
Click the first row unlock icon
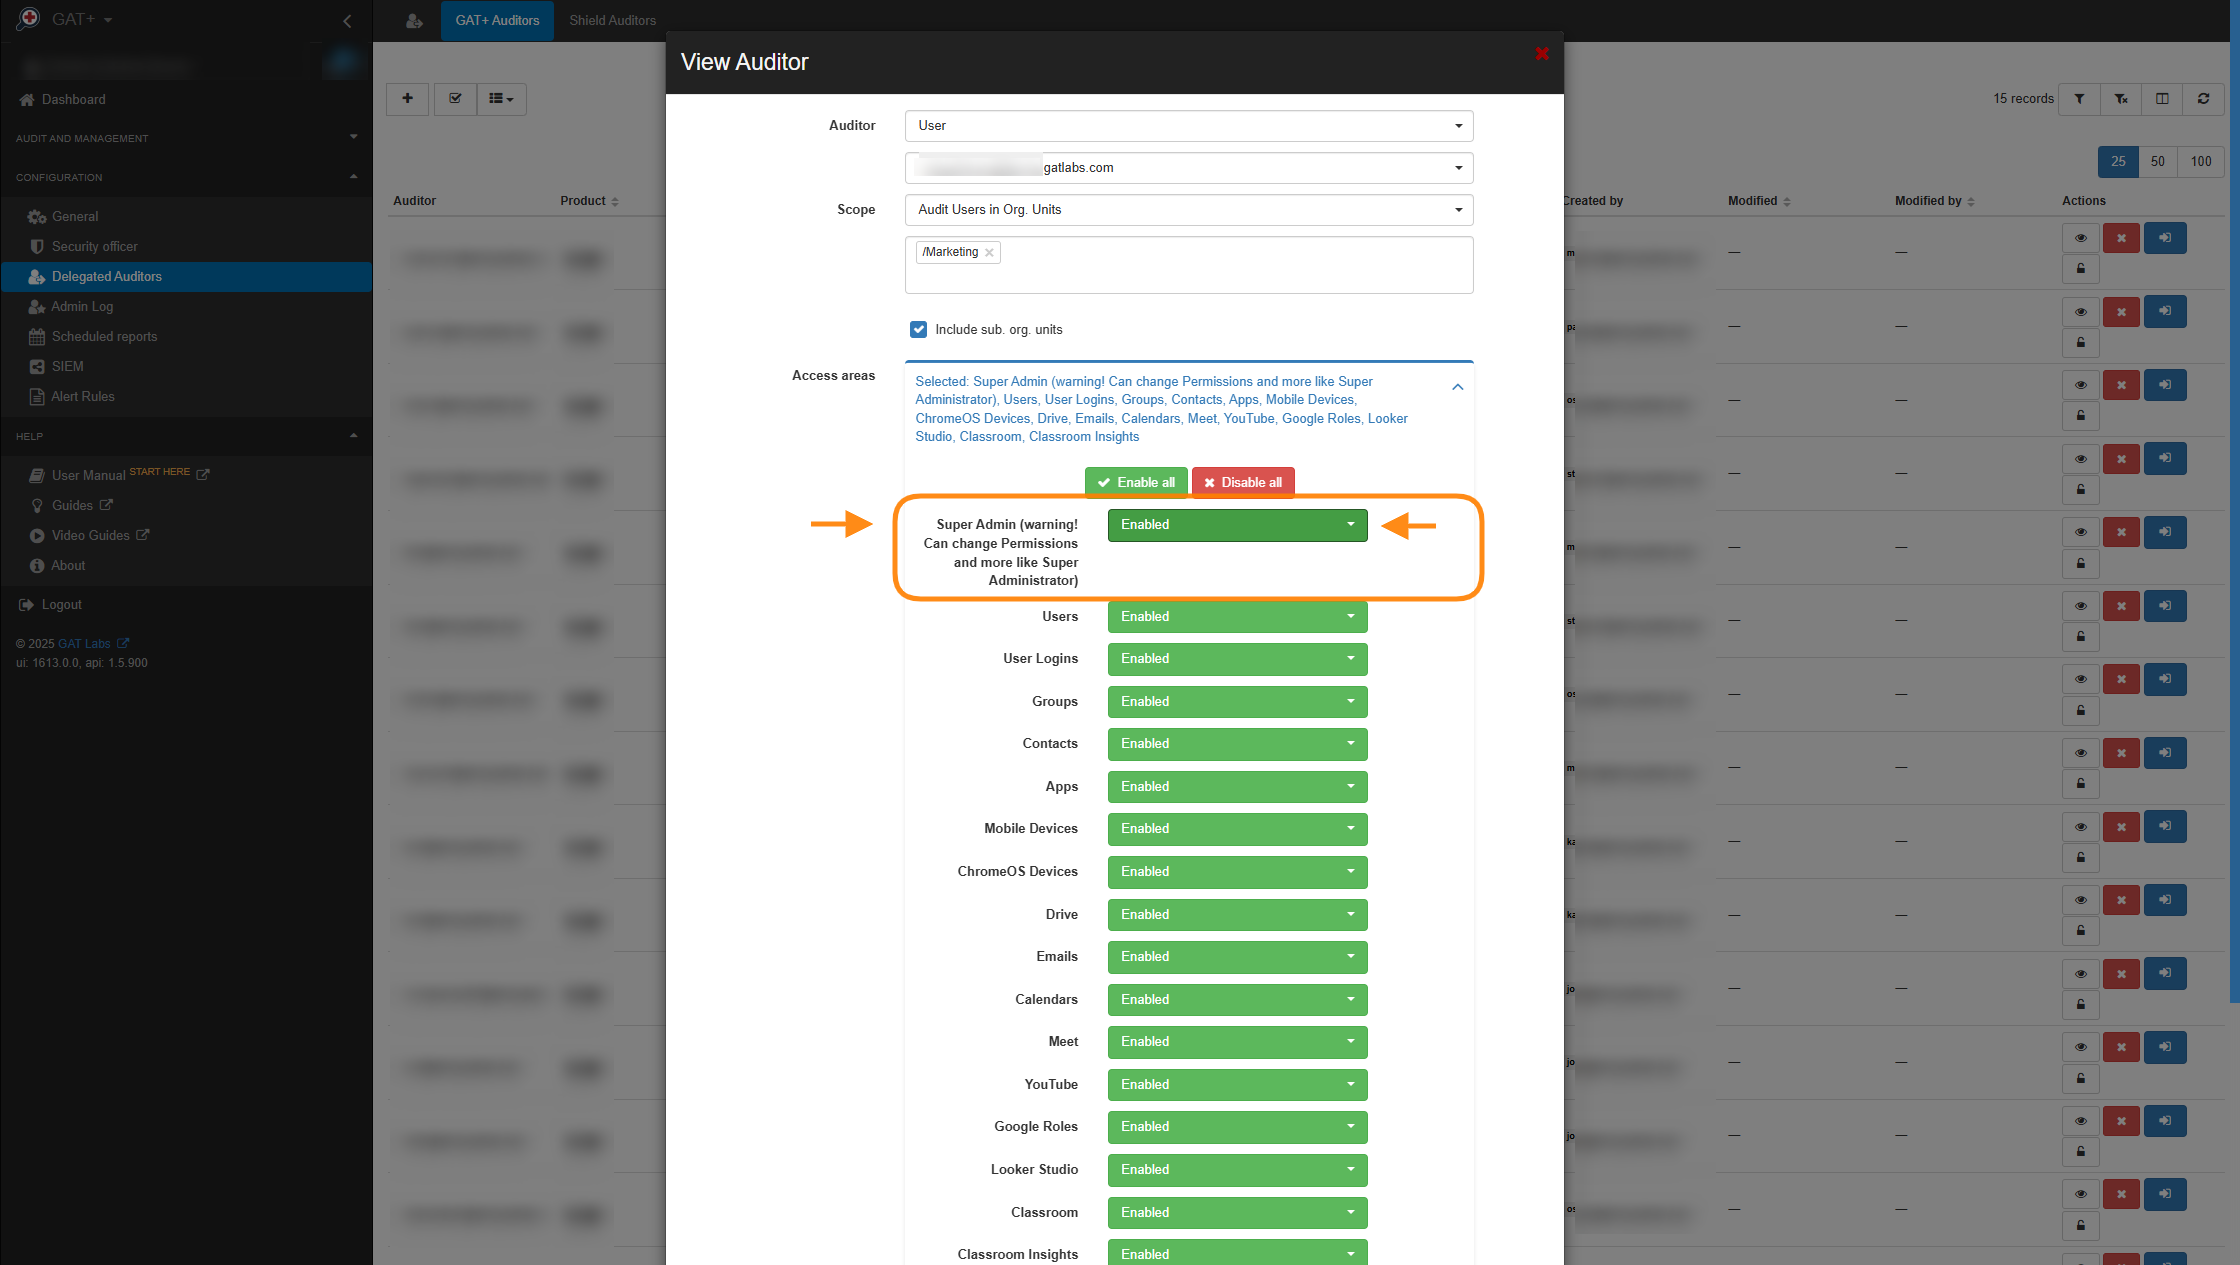pyautogui.click(x=2080, y=269)
